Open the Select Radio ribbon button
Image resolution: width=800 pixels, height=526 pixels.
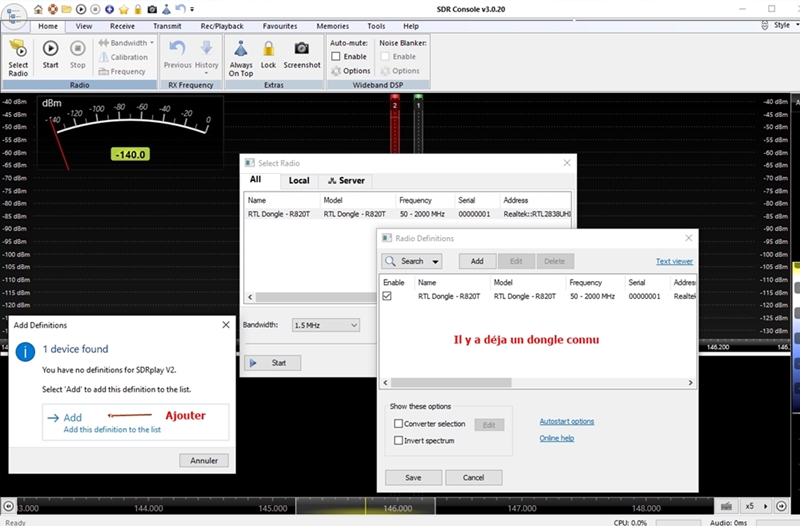click(18, 58)
